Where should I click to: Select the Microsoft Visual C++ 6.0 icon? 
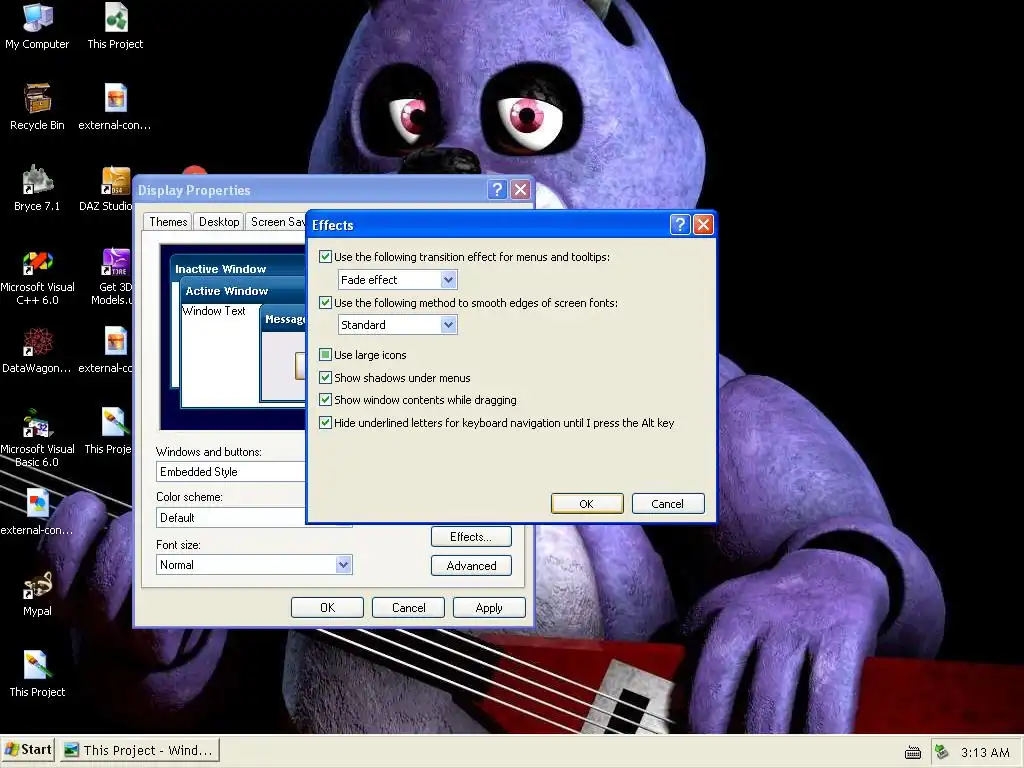pos(37,278)
